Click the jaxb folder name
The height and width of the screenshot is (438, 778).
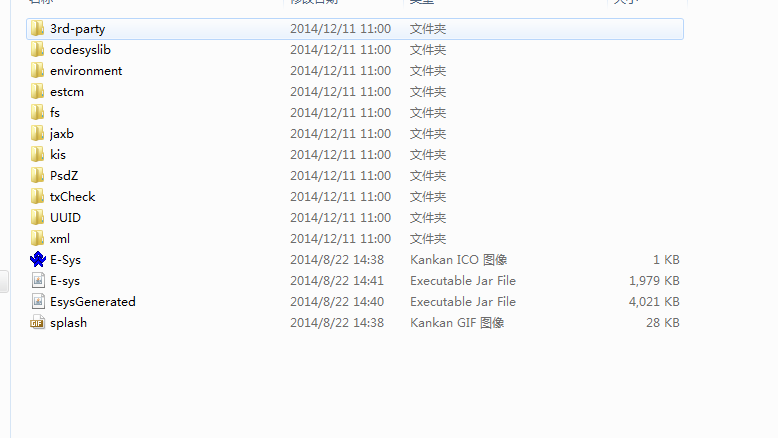click(x=62, y=134)
